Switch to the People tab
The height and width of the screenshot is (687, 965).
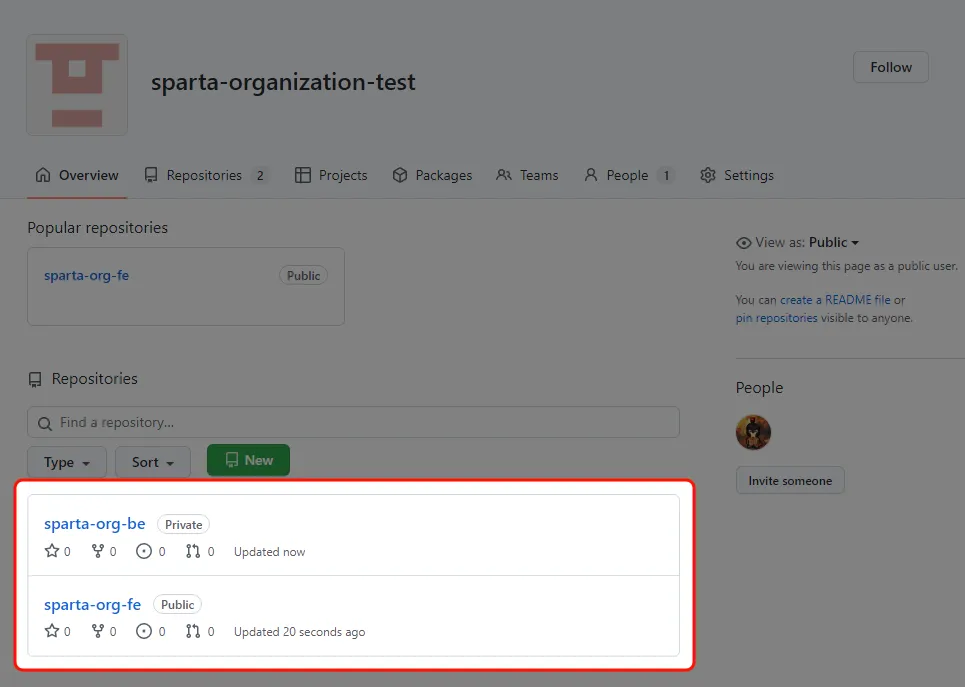[629, 175]
